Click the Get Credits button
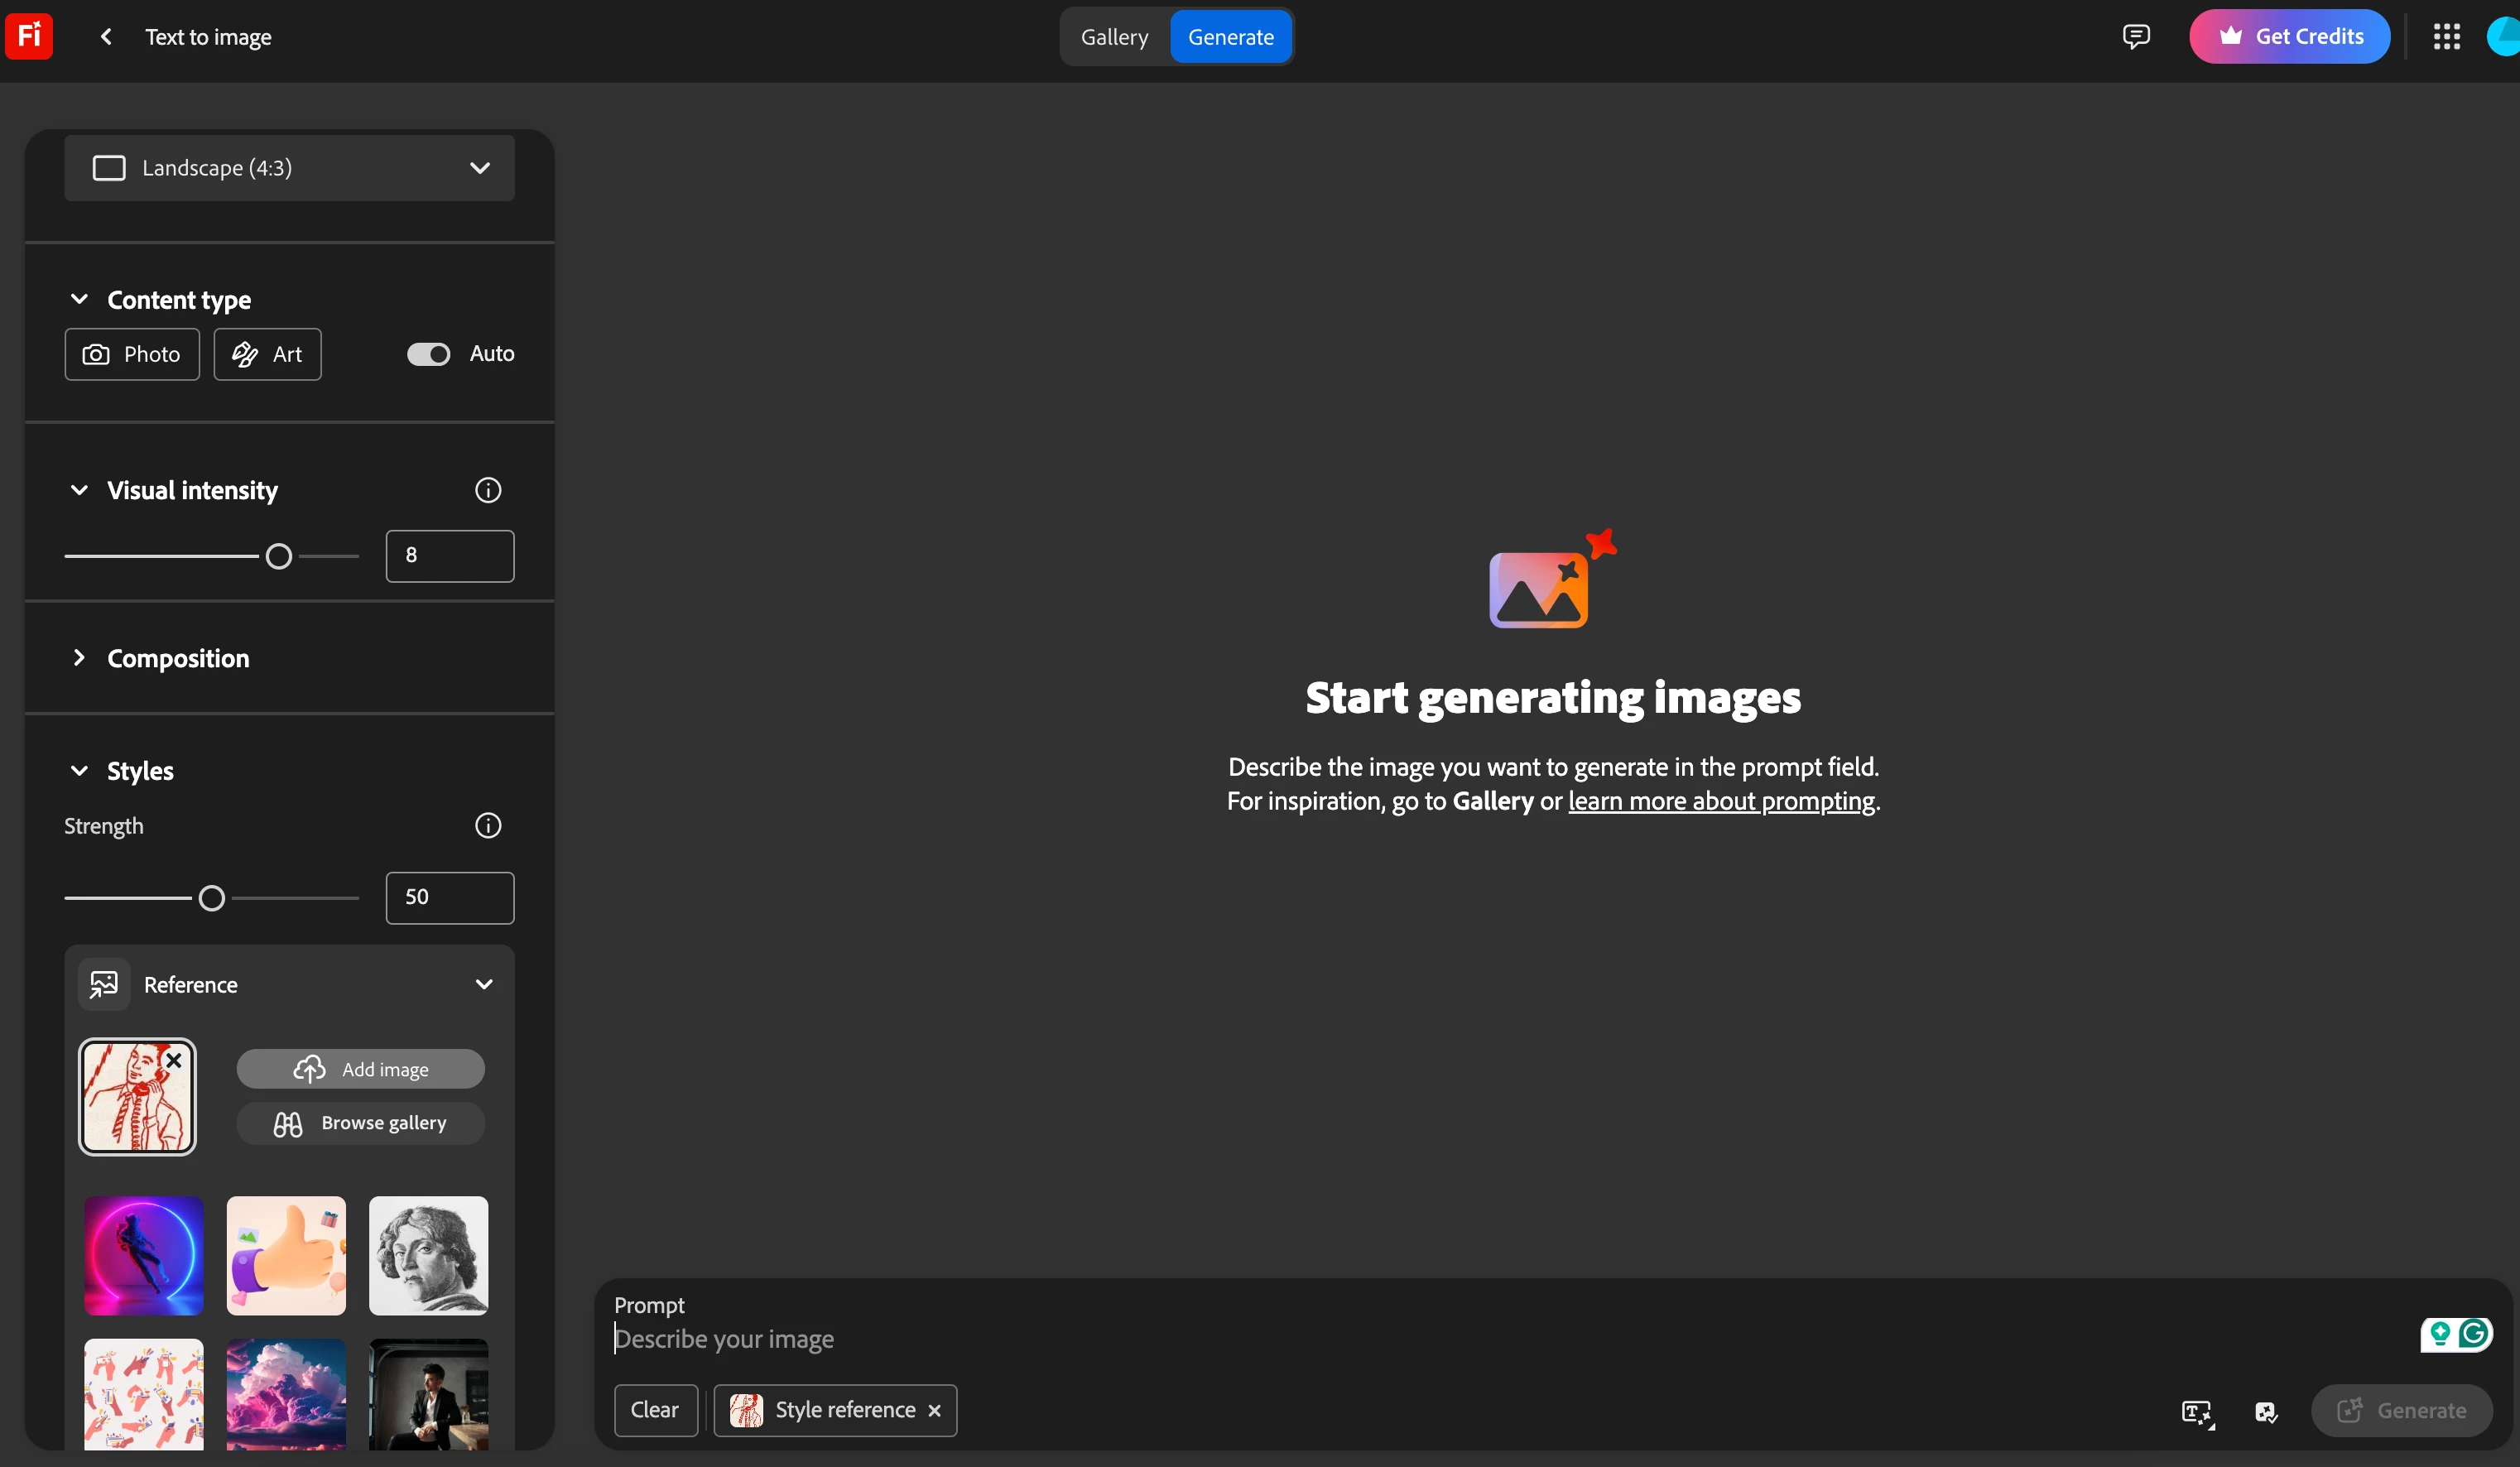Viewport: 2520px width, 1467px height. pos(2289,37)
